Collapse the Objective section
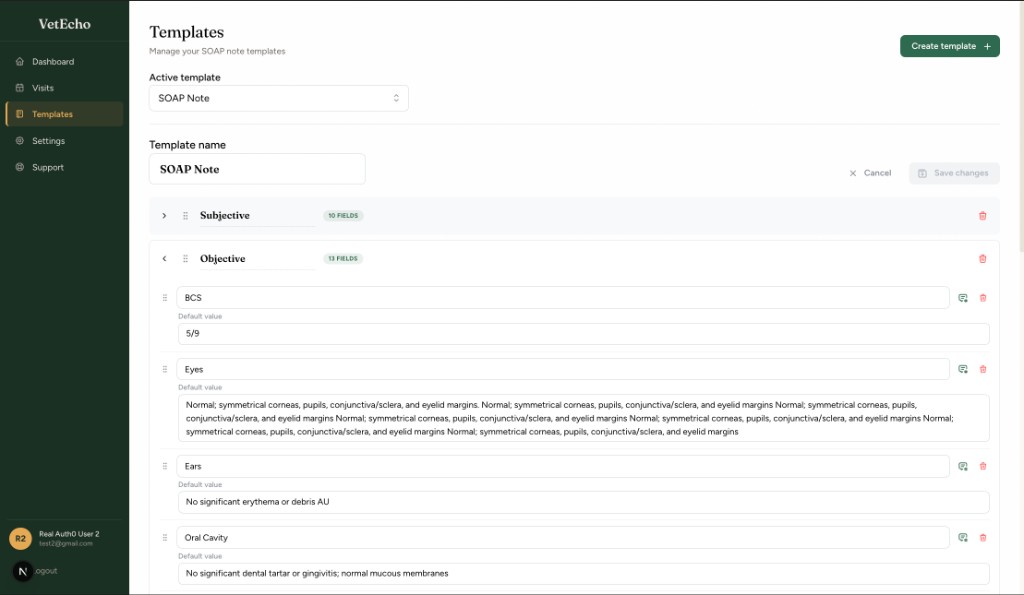Screen dimensions: 1024x595 click(164, 258)
